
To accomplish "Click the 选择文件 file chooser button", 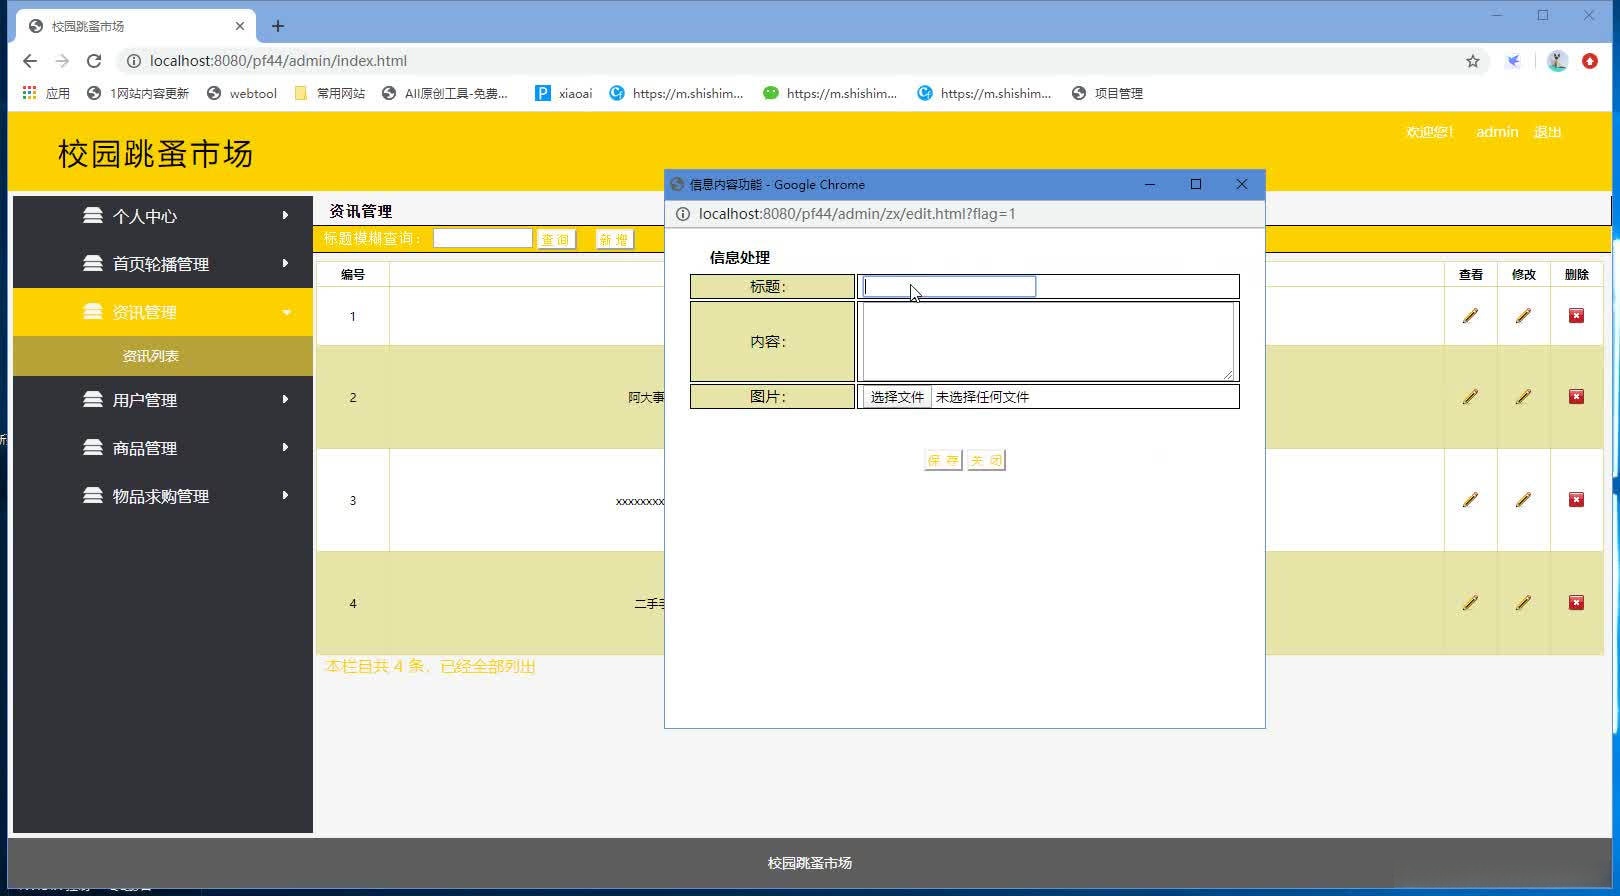I will tap(897, 397).
